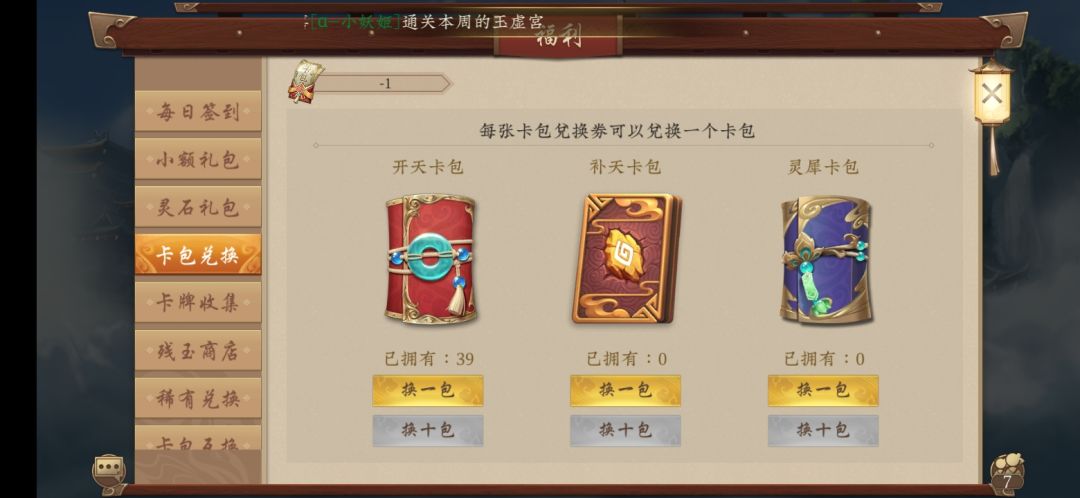Switch to the 每日签到 tab
1080x498 pixels.
(x=198, y=111)
